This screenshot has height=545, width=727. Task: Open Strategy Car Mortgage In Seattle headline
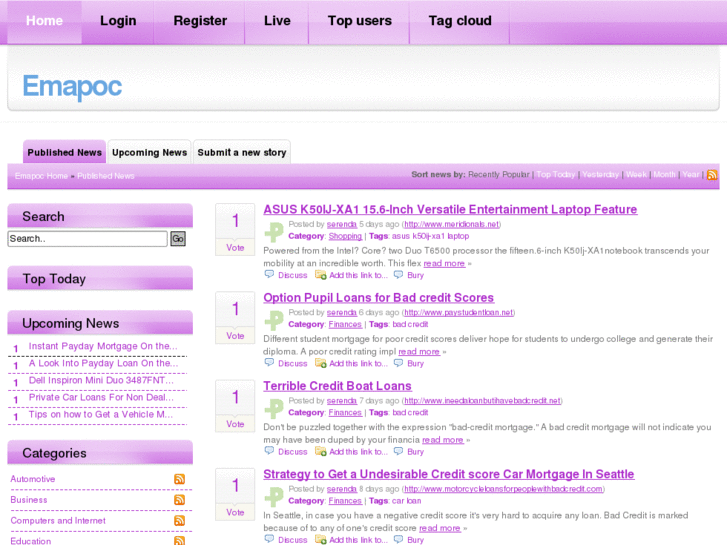[449, 474]
